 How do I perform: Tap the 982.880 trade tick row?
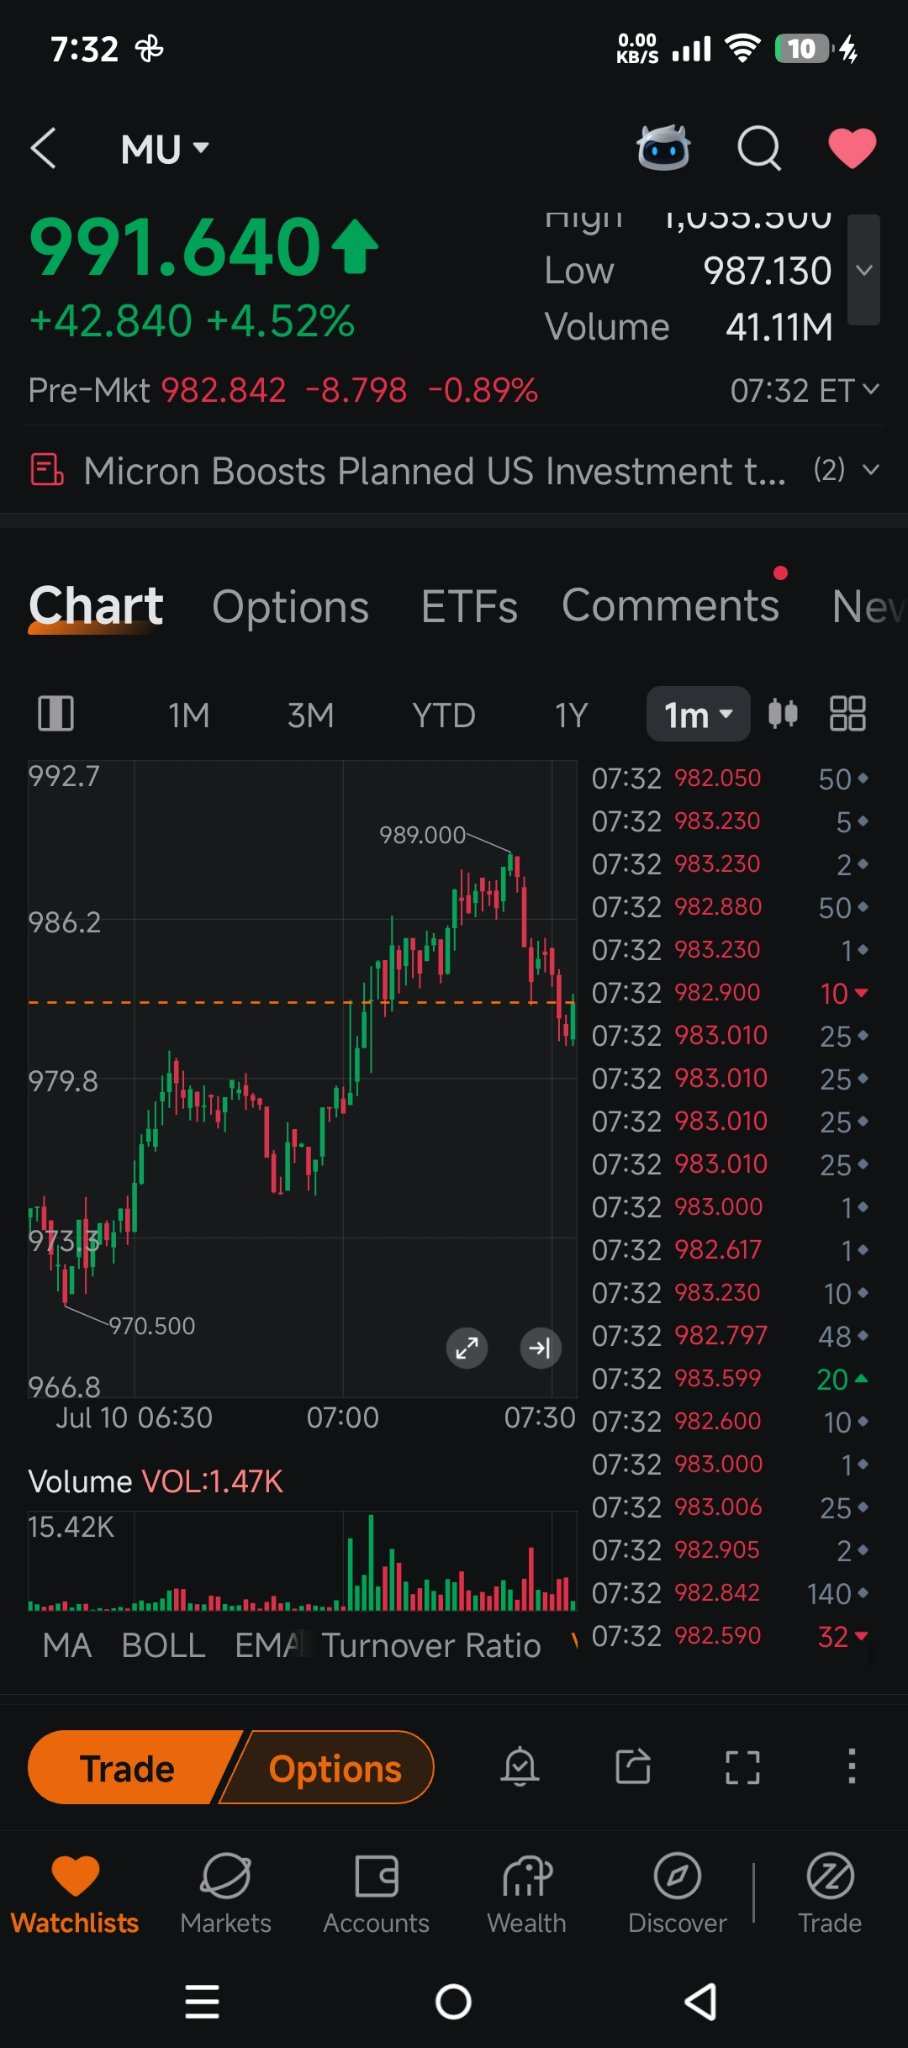[730, 907]
